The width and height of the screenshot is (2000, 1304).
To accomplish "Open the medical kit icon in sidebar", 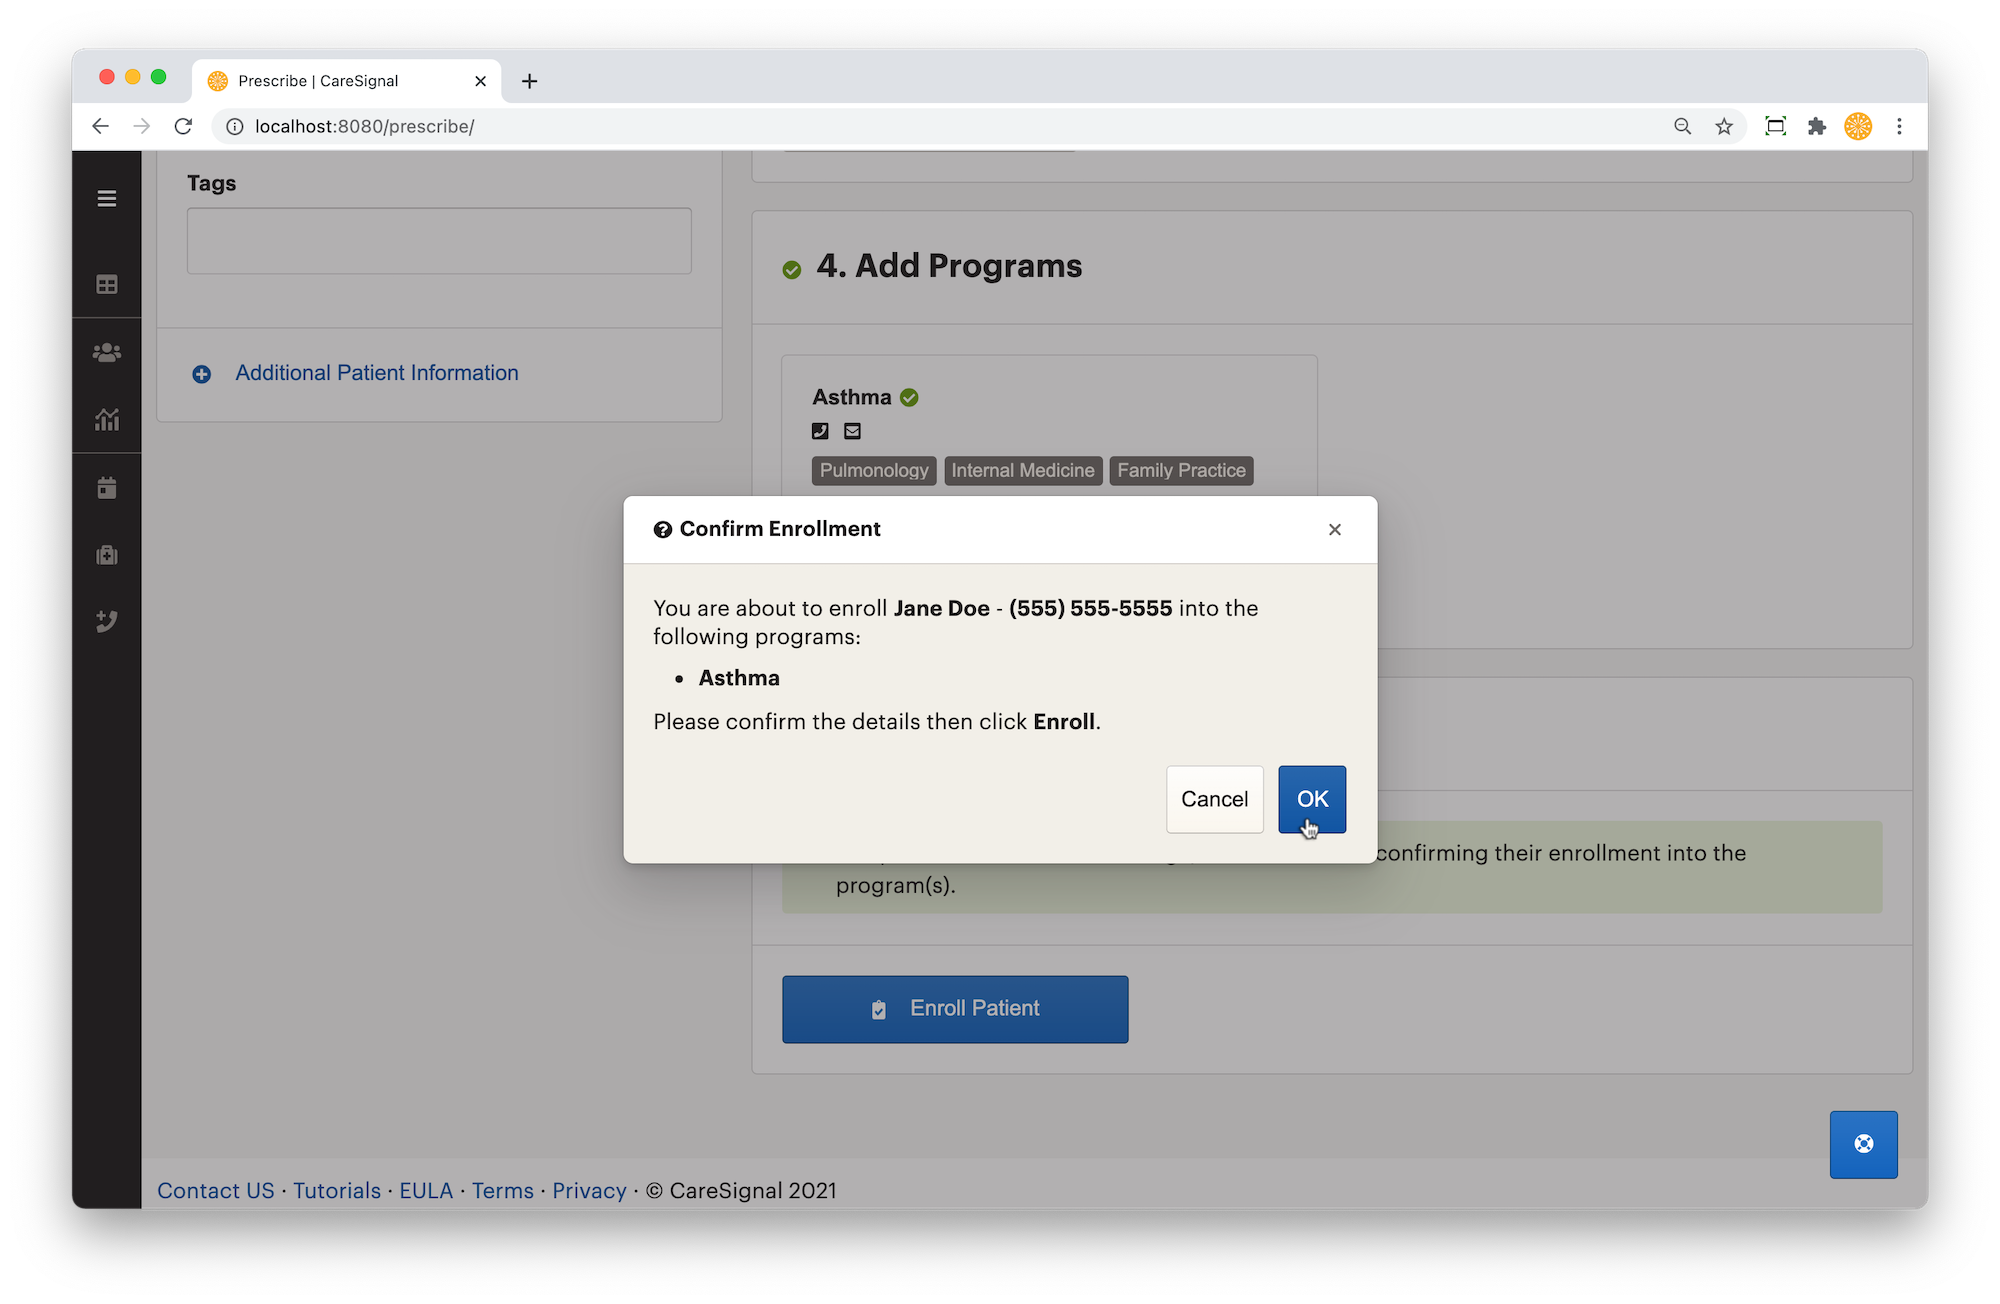I will [107, 554].
